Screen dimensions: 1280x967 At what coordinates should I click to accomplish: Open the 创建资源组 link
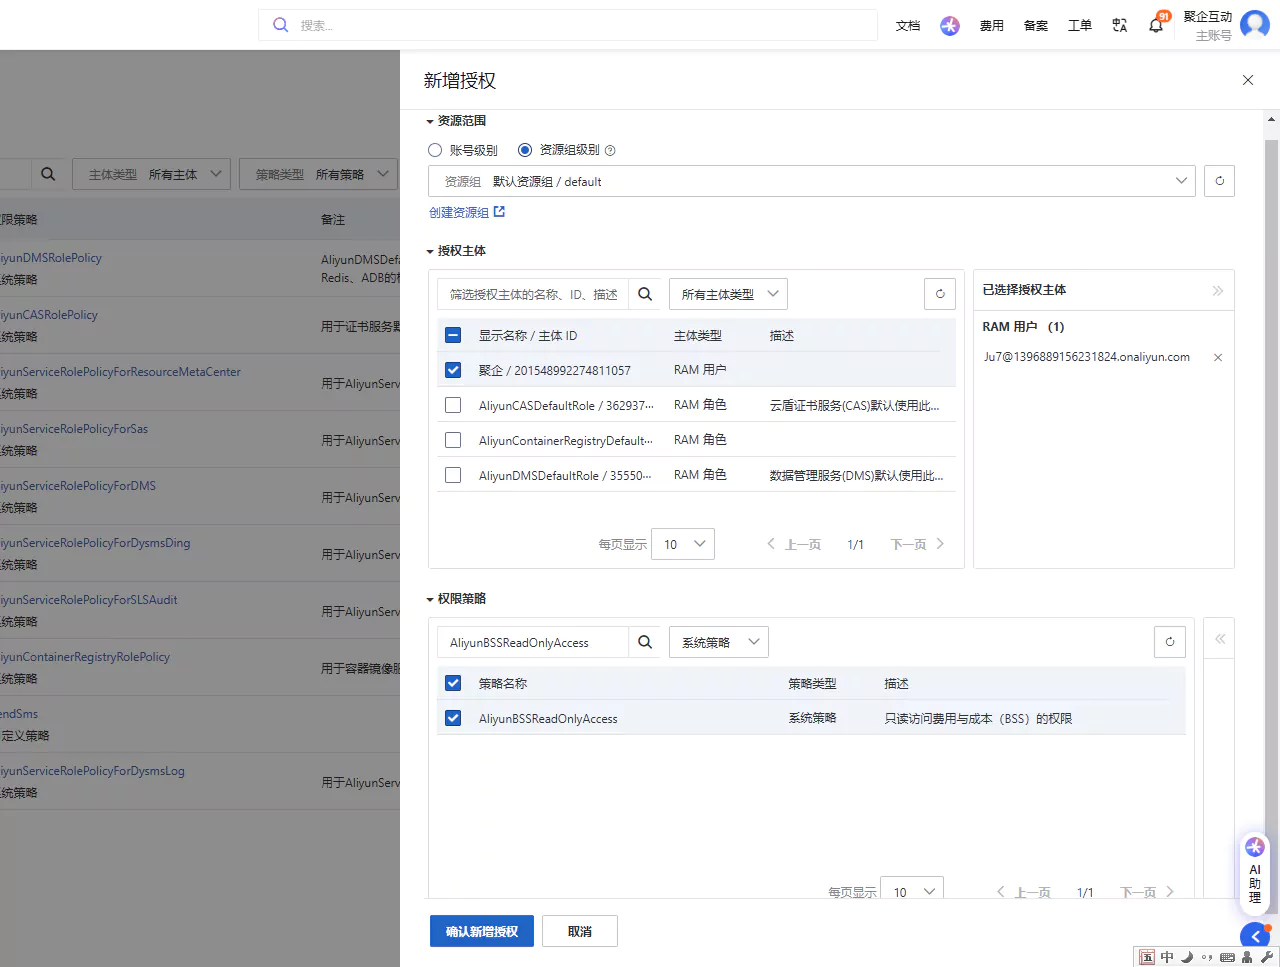coord(467,212)
